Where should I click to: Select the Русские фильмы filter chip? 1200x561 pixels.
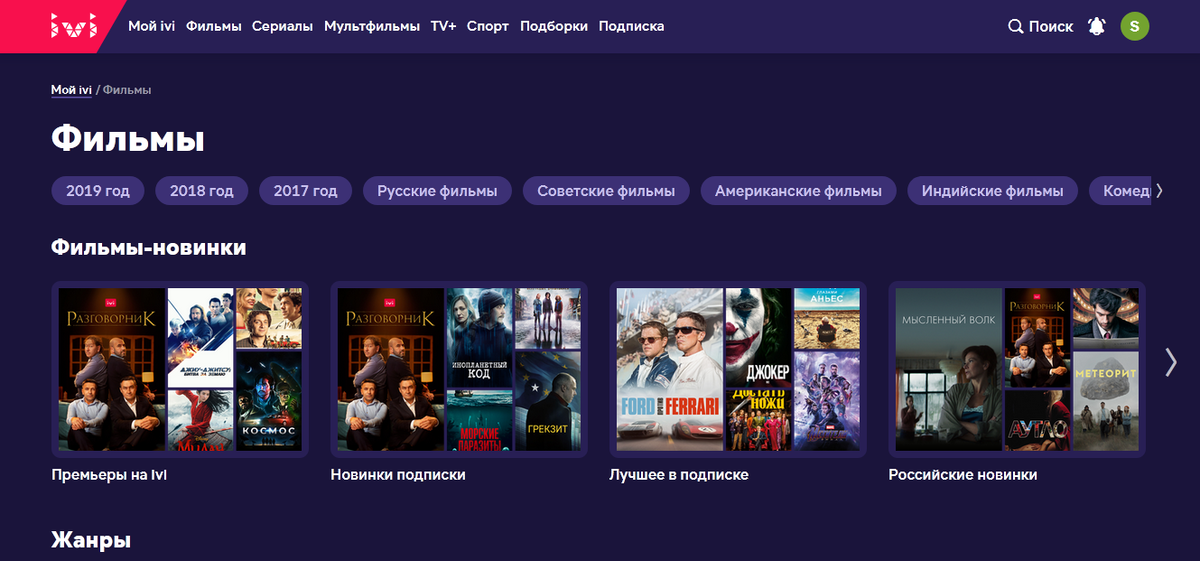click(437, 191)
